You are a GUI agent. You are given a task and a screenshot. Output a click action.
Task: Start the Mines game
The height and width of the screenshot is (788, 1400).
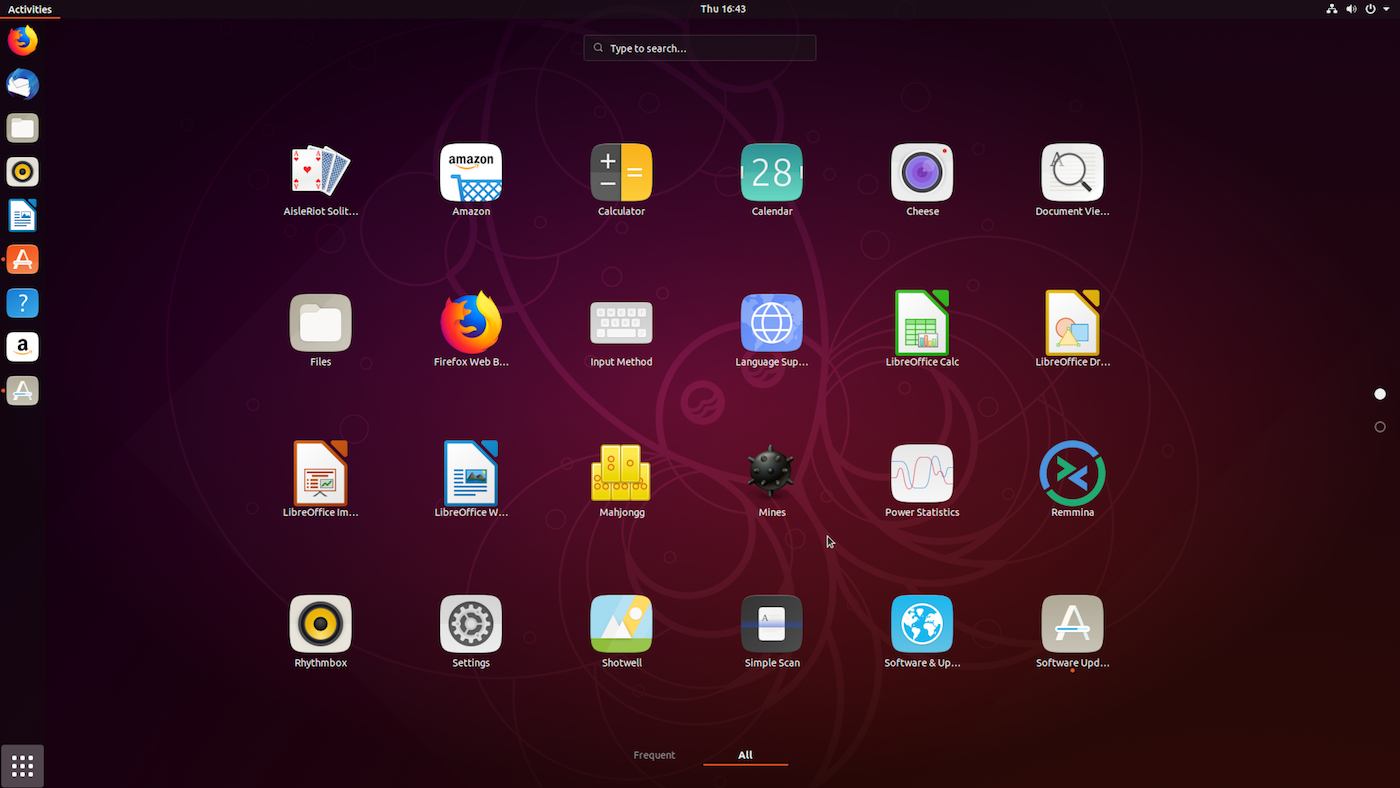771,480
